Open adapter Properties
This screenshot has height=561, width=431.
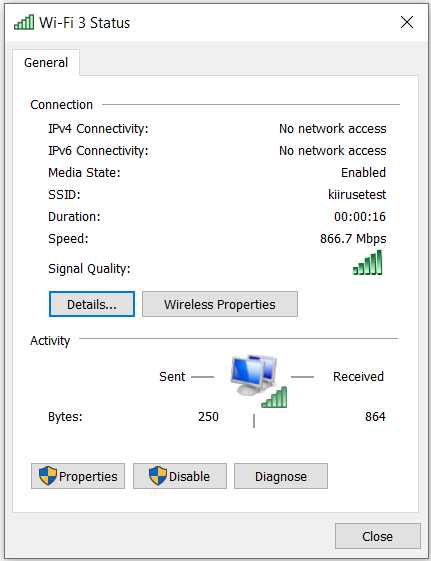tap(78, 476)
